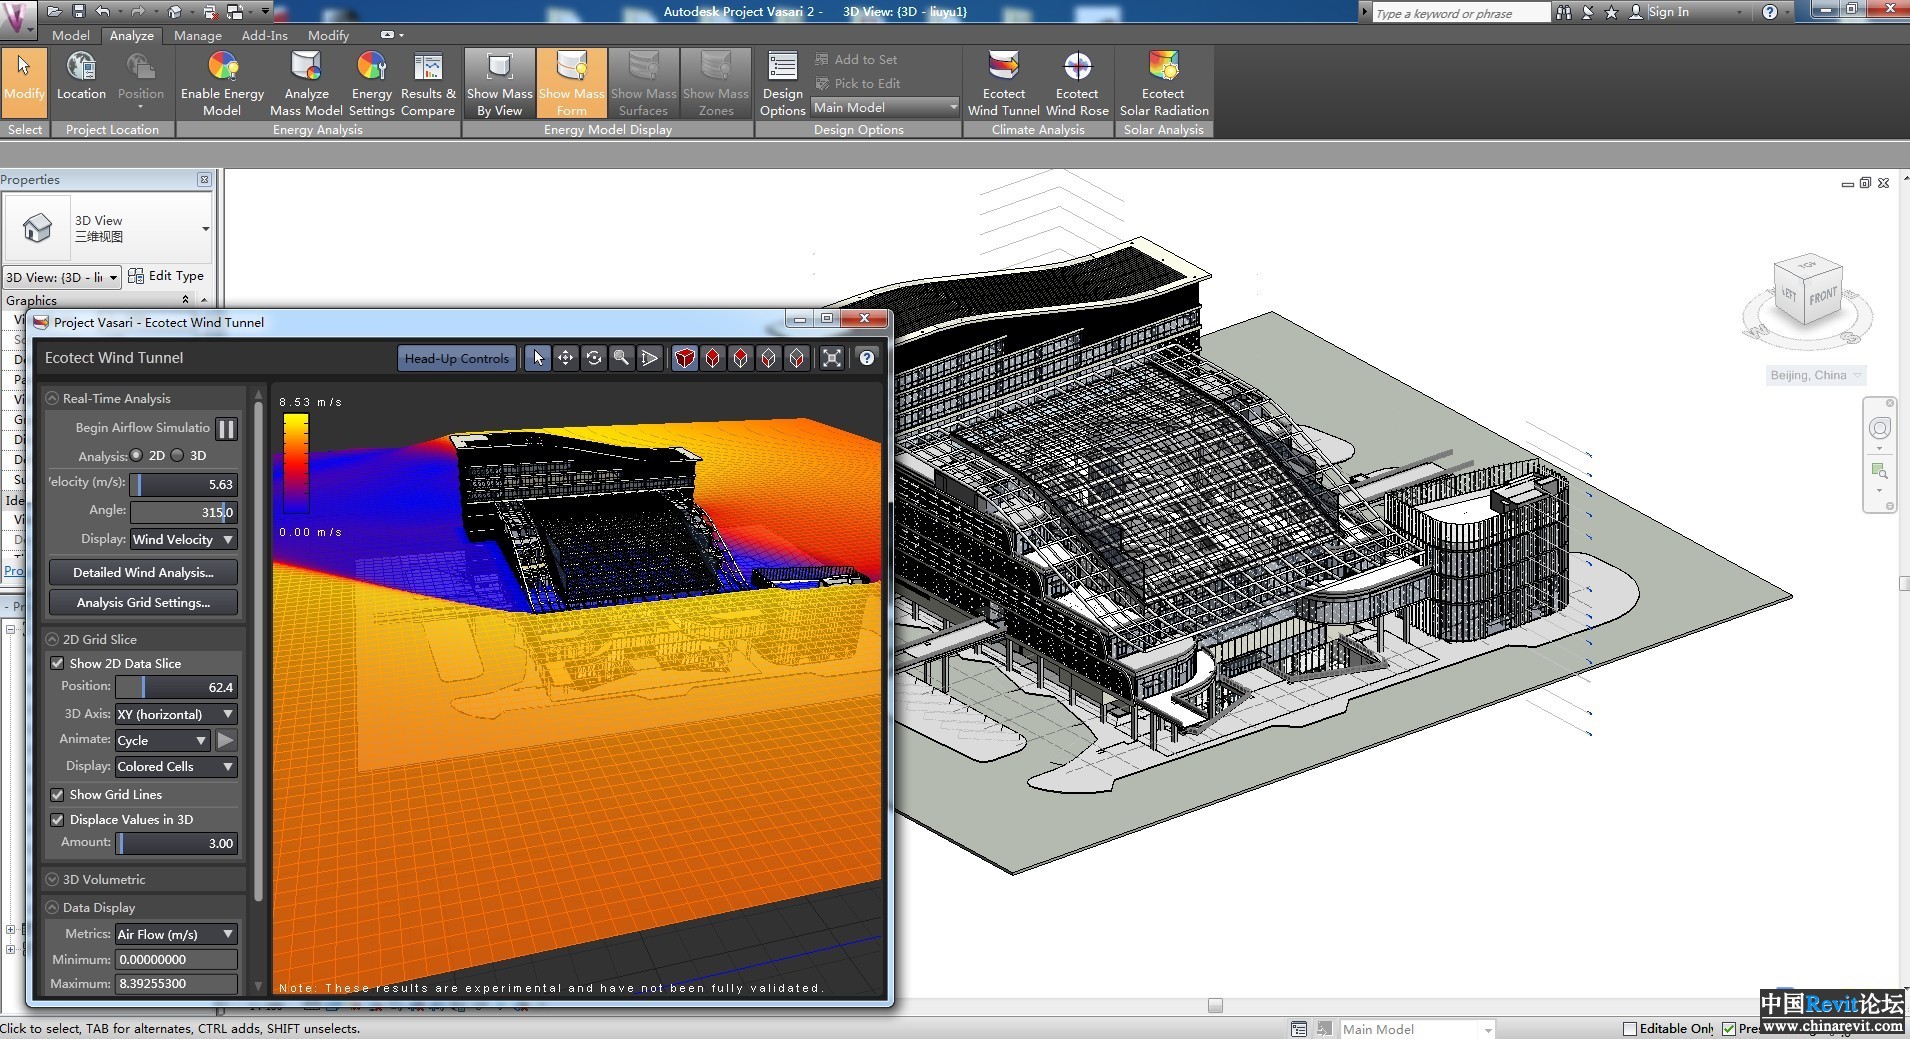
Task: Switch to the Model ribbon tab
Action: [x=70, y=35]
